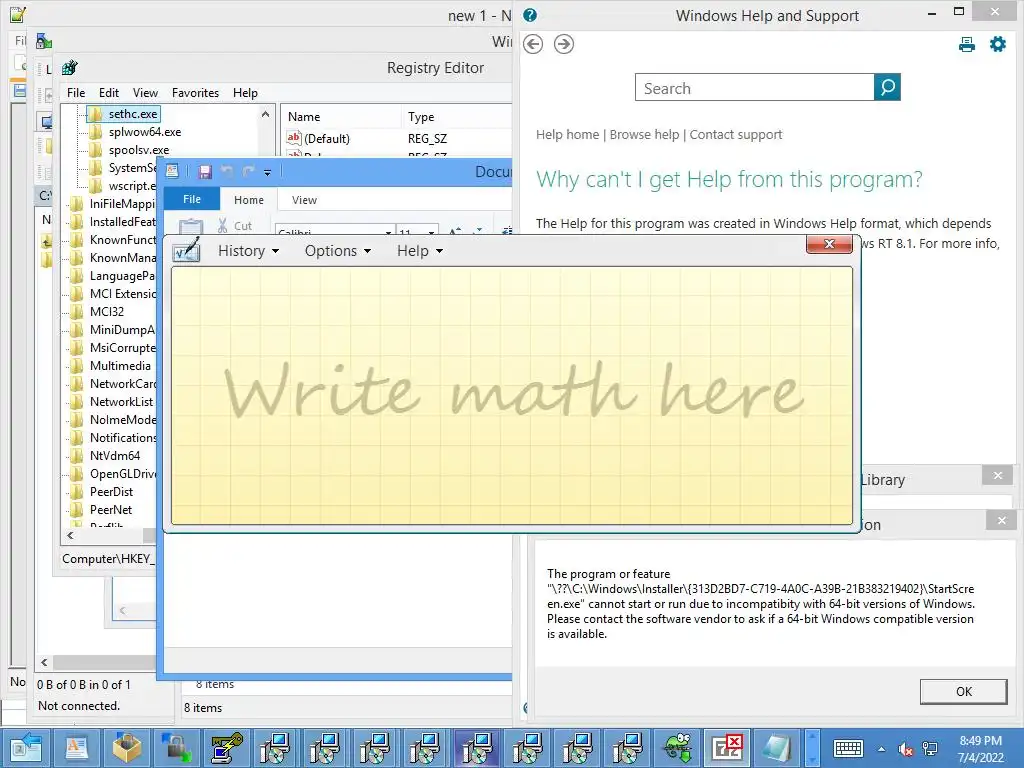
Task: Go back in Windows Help and Support
Action: pyautogui.click(x=533, y=44)
